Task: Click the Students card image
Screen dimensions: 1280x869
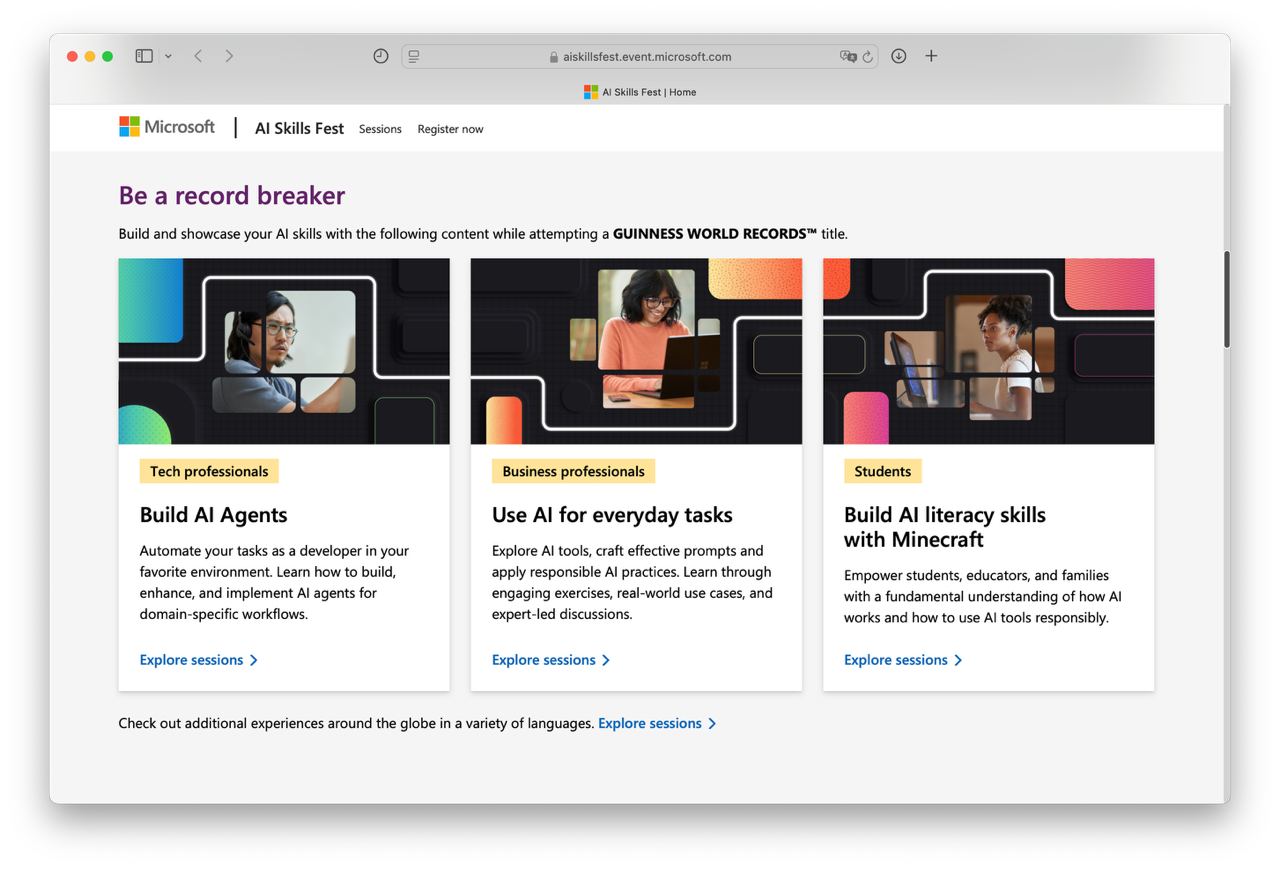Action: pos(988,351)
